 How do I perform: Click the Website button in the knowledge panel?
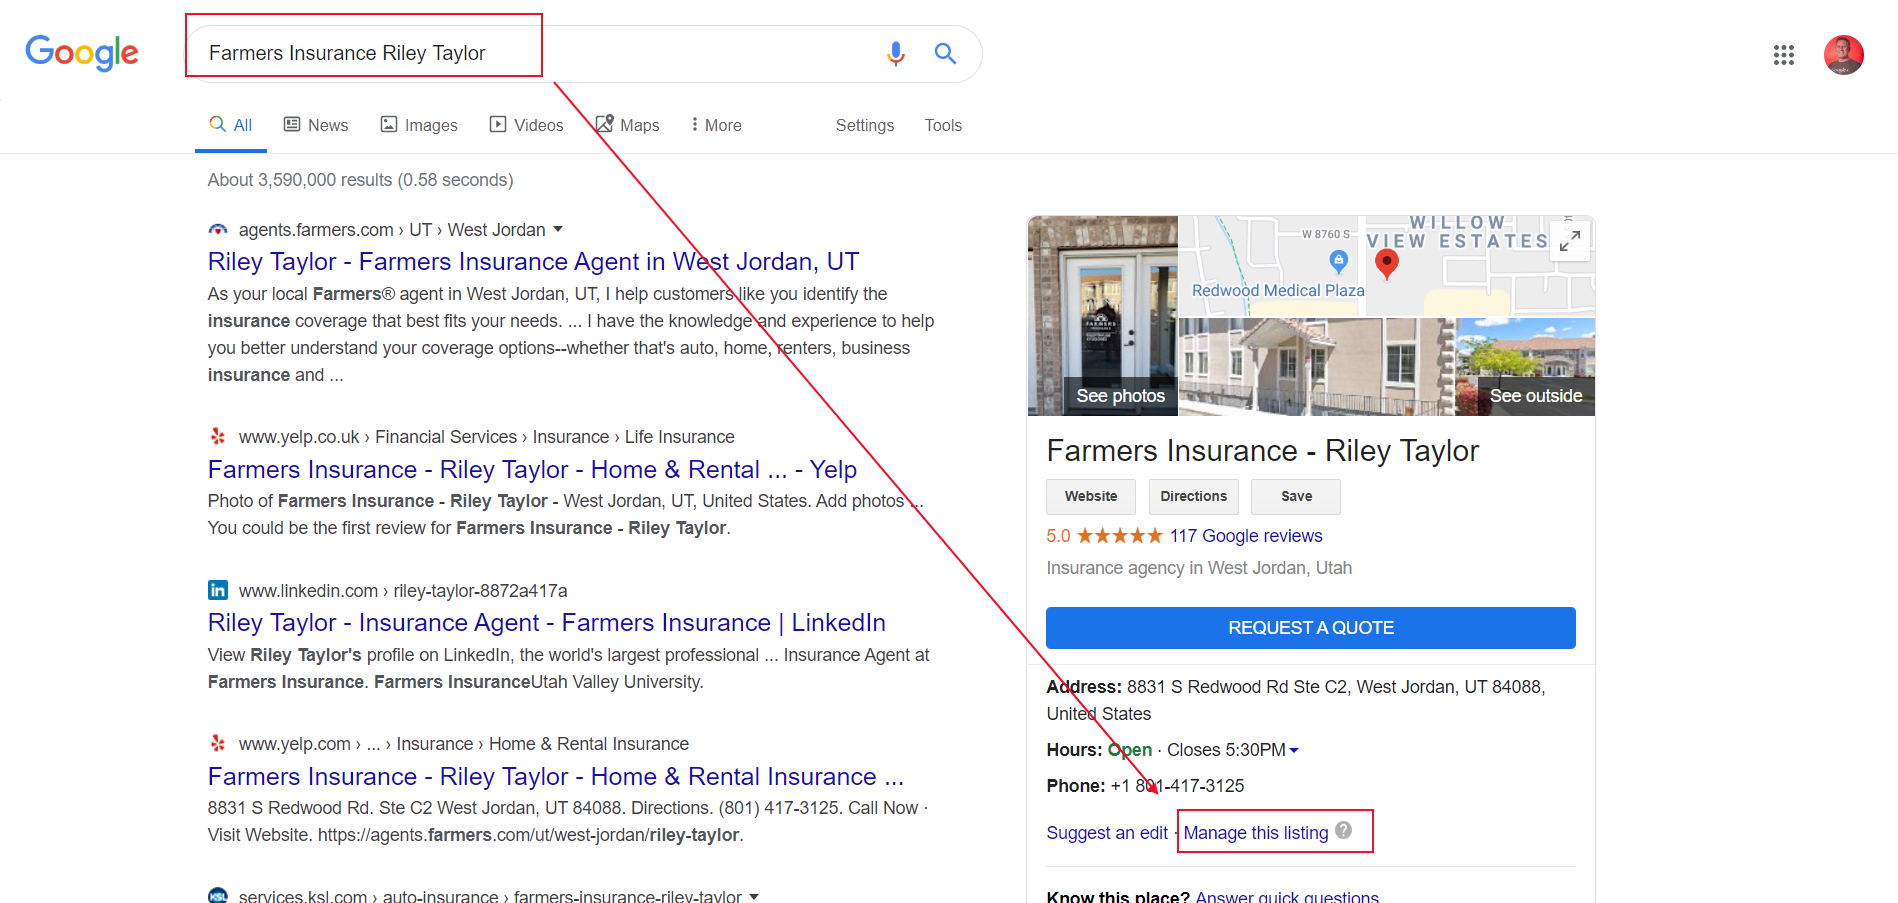1091,497
